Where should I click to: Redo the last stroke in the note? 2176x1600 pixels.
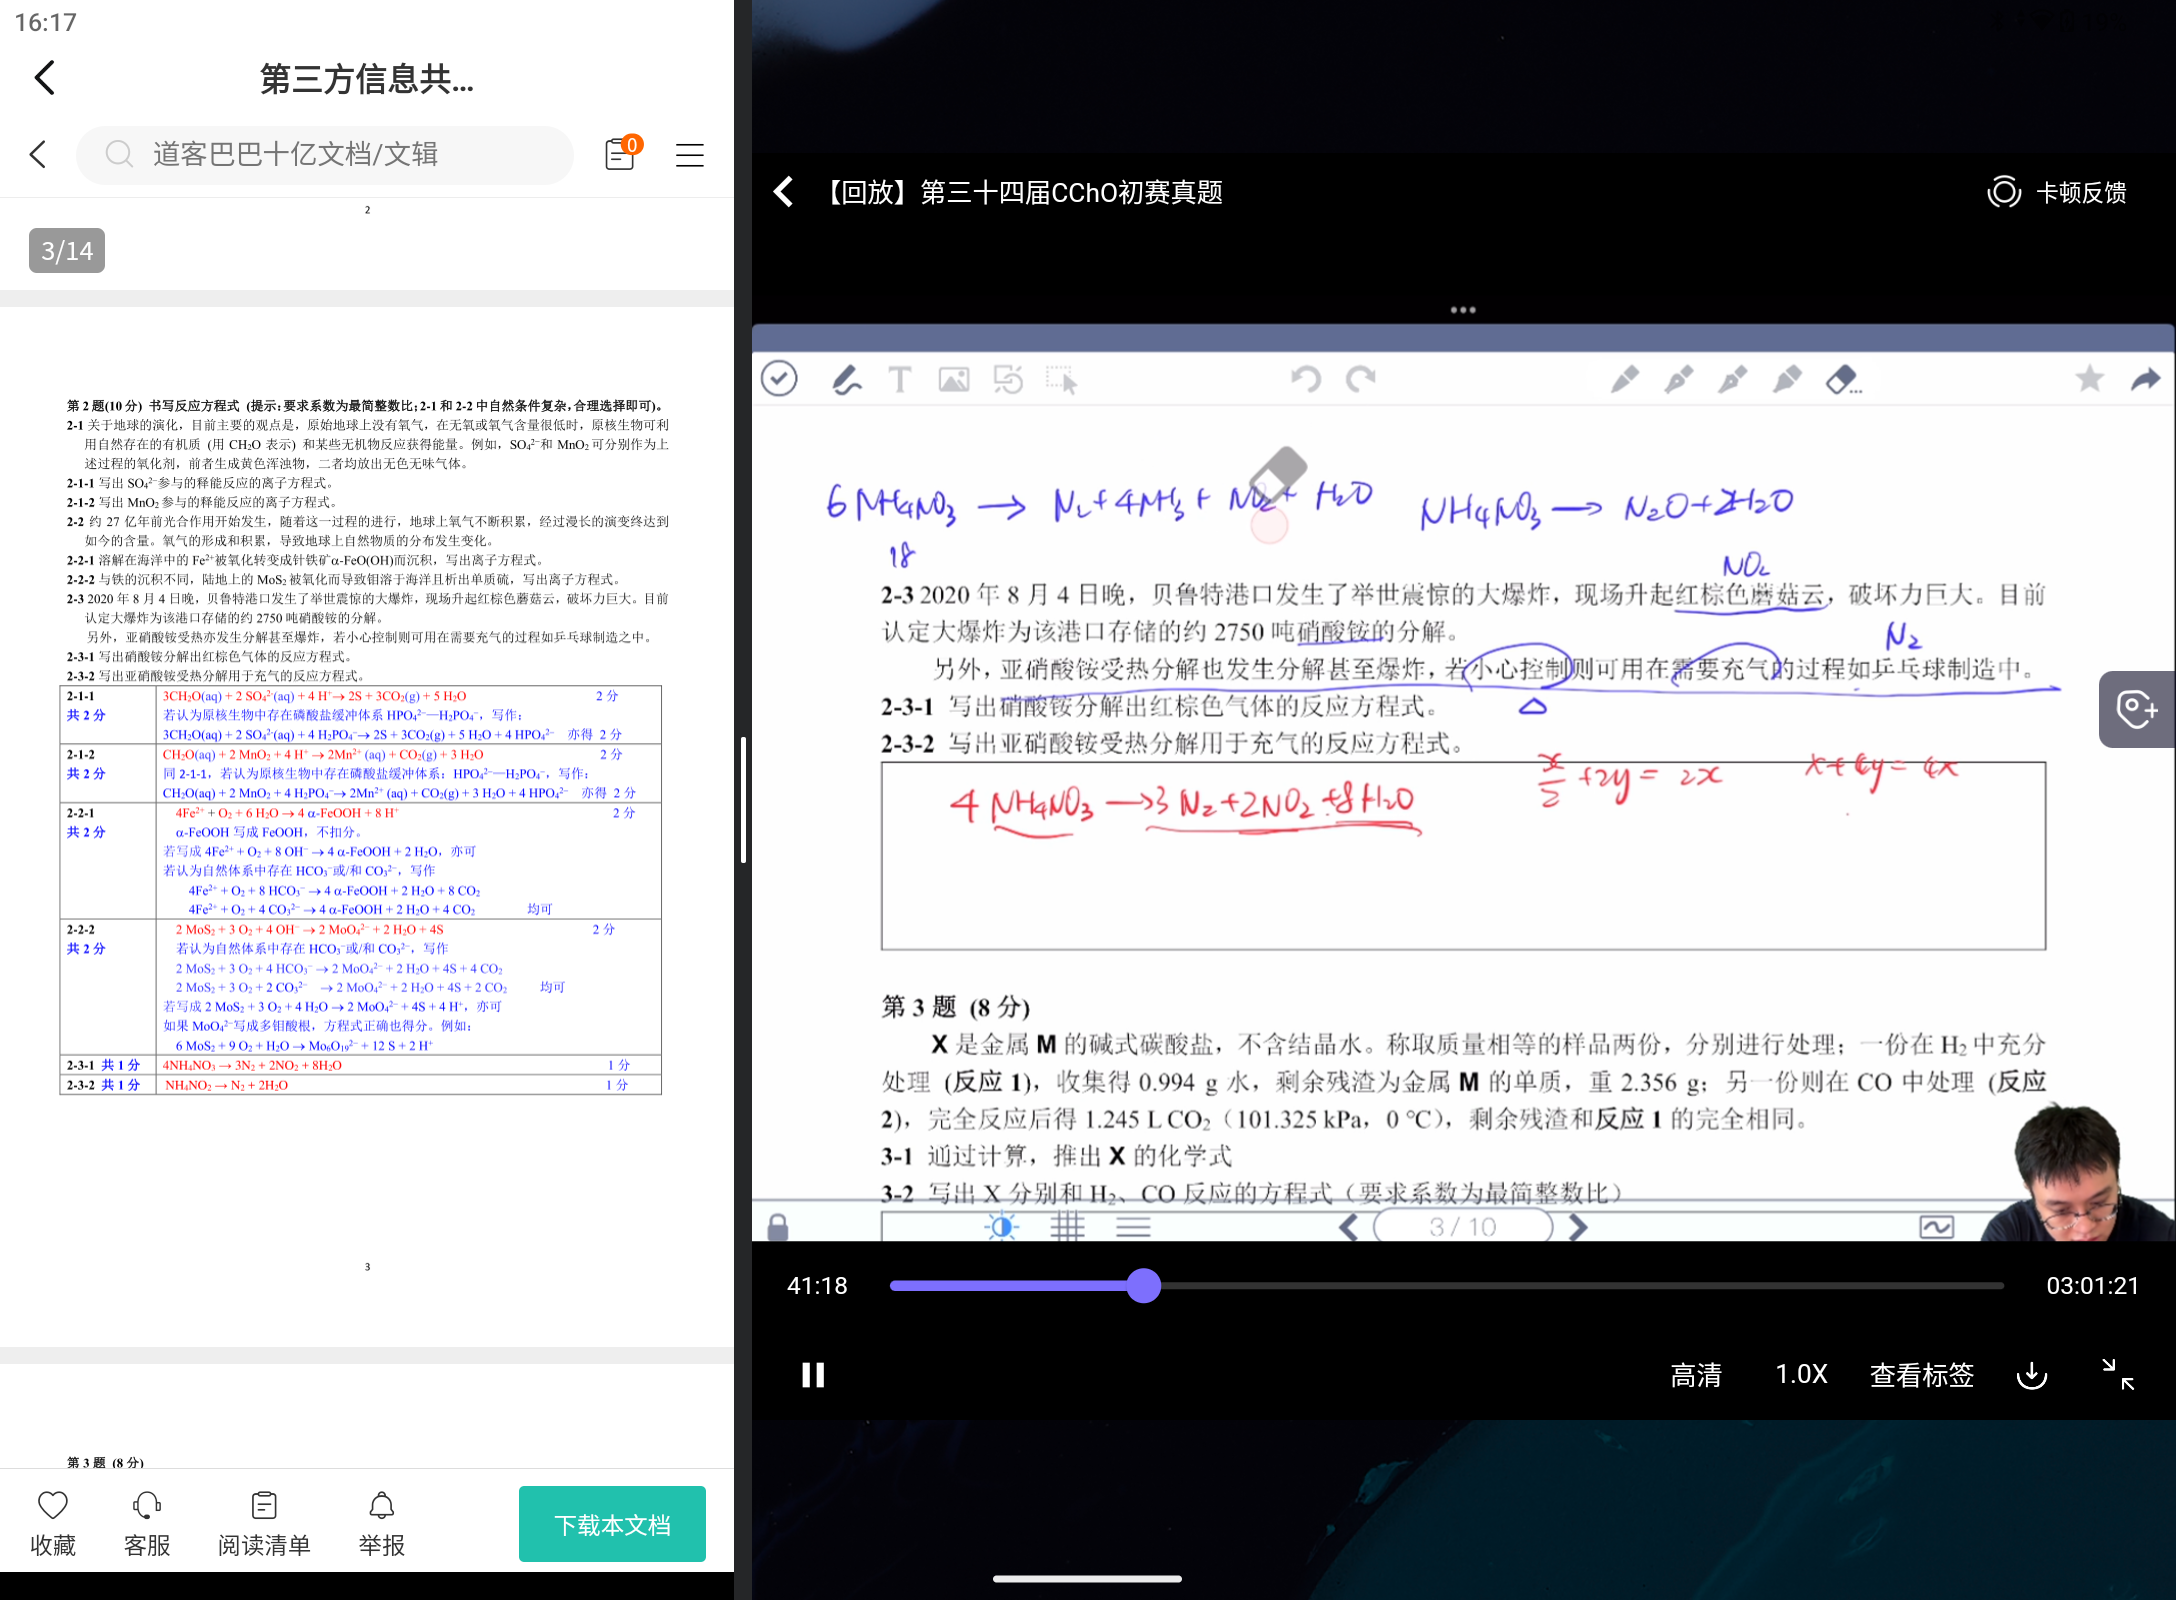(1360, 379)
